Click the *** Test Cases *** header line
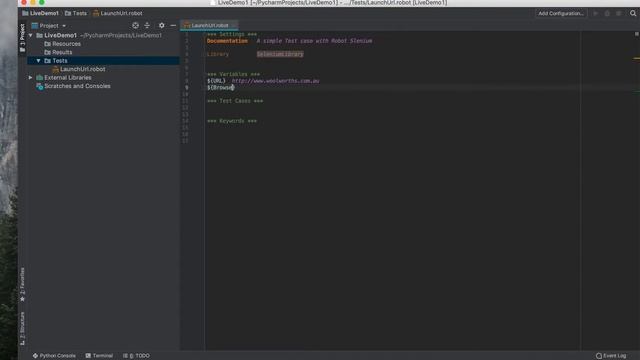 (x=235, y=101)
